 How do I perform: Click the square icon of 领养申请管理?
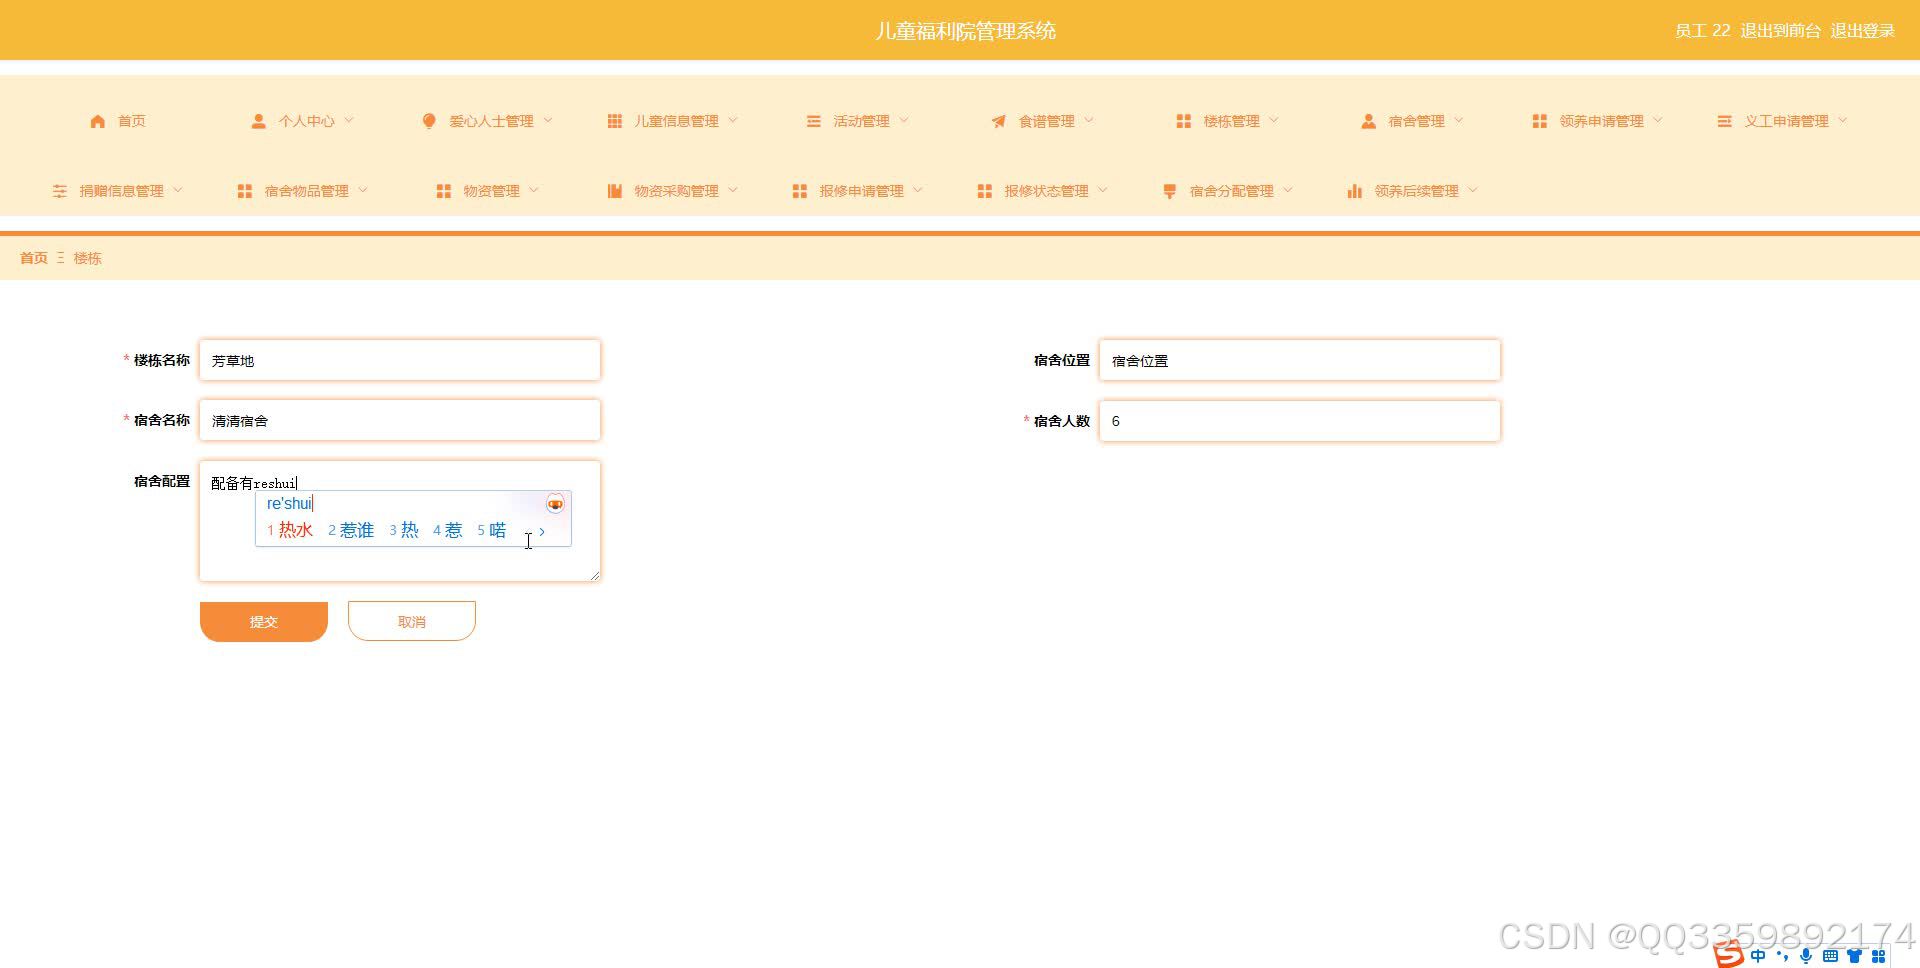point(1540,121)
